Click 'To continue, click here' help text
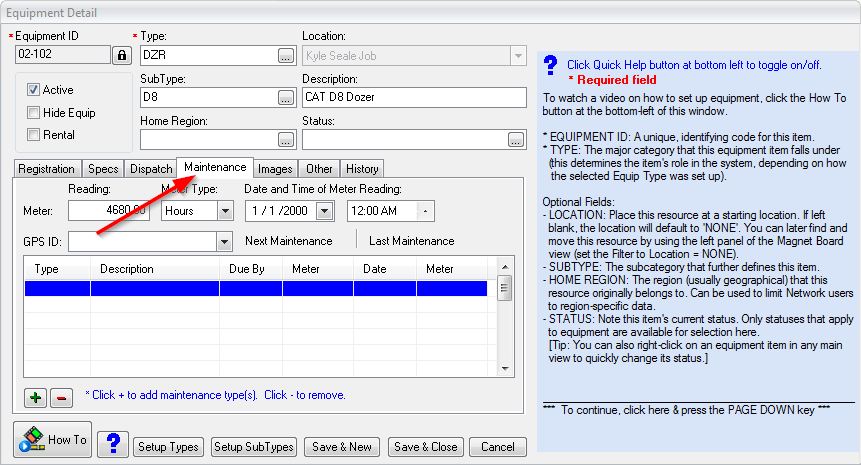Image resolution: width=861 pixels, height=465 pixels. pos(686,410)
